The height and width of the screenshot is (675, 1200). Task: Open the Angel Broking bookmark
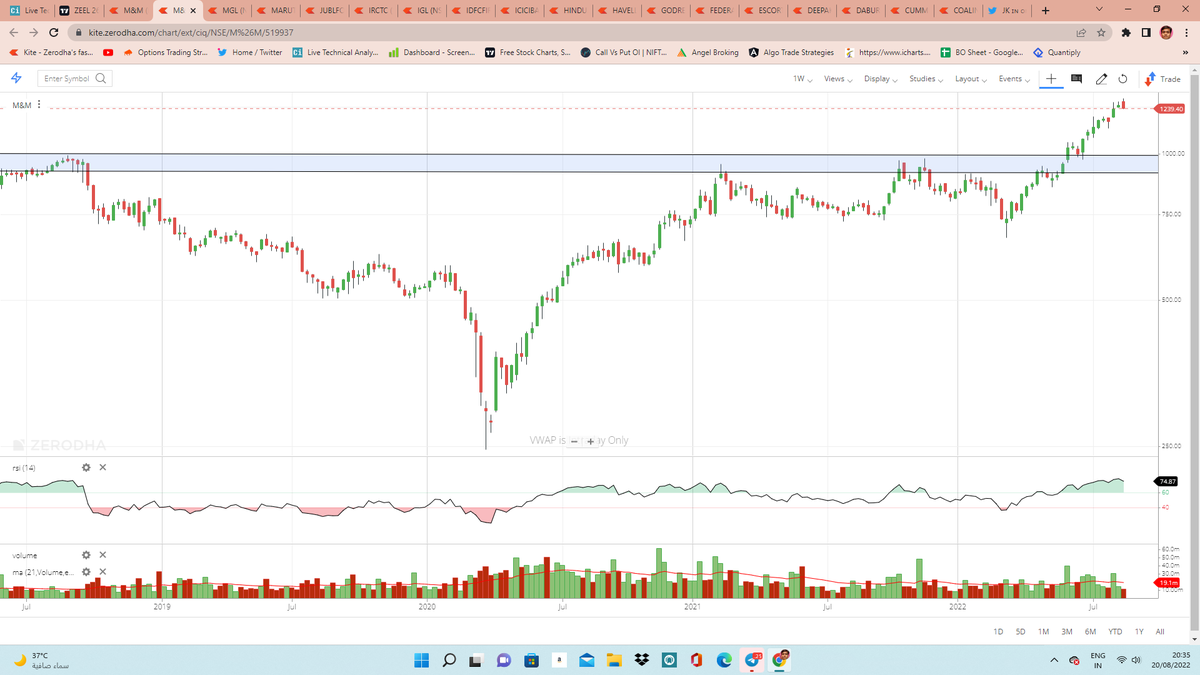[708, 52]
